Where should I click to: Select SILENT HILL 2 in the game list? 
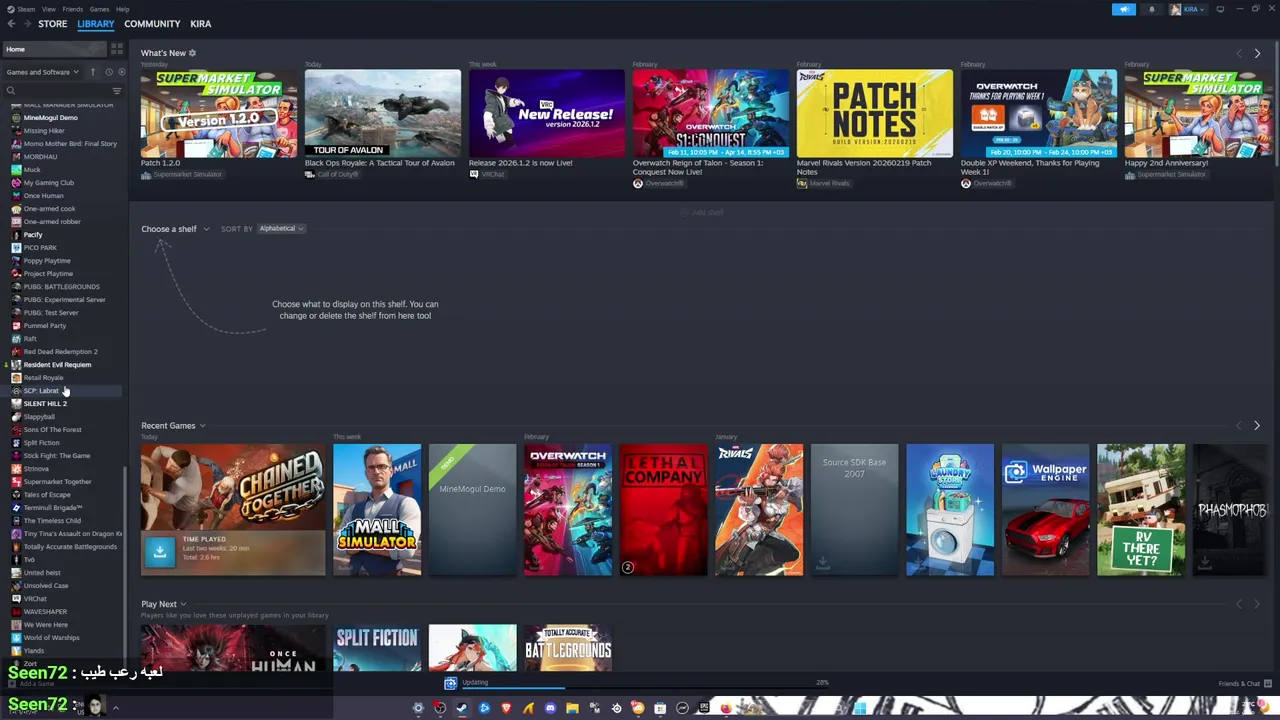[x=45, y=404]
